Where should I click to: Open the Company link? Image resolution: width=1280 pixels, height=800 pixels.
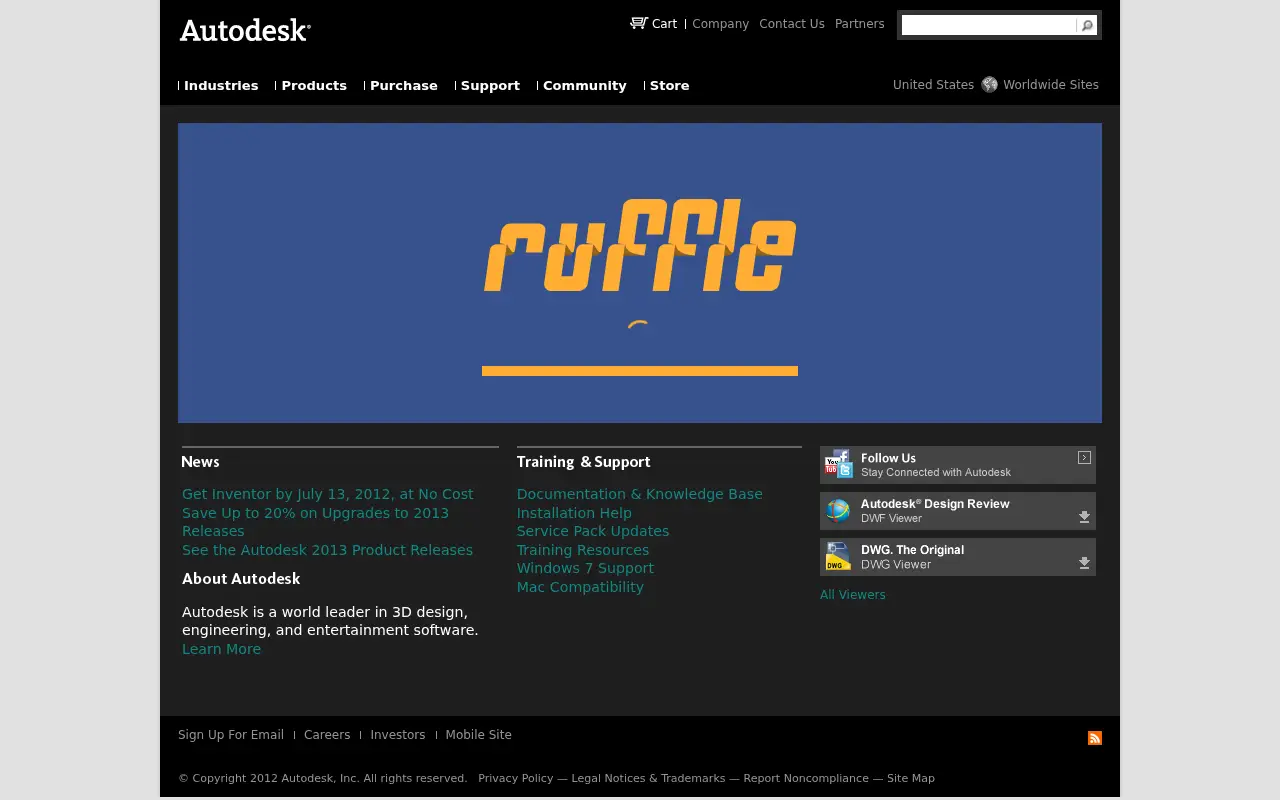pos(720,24)
